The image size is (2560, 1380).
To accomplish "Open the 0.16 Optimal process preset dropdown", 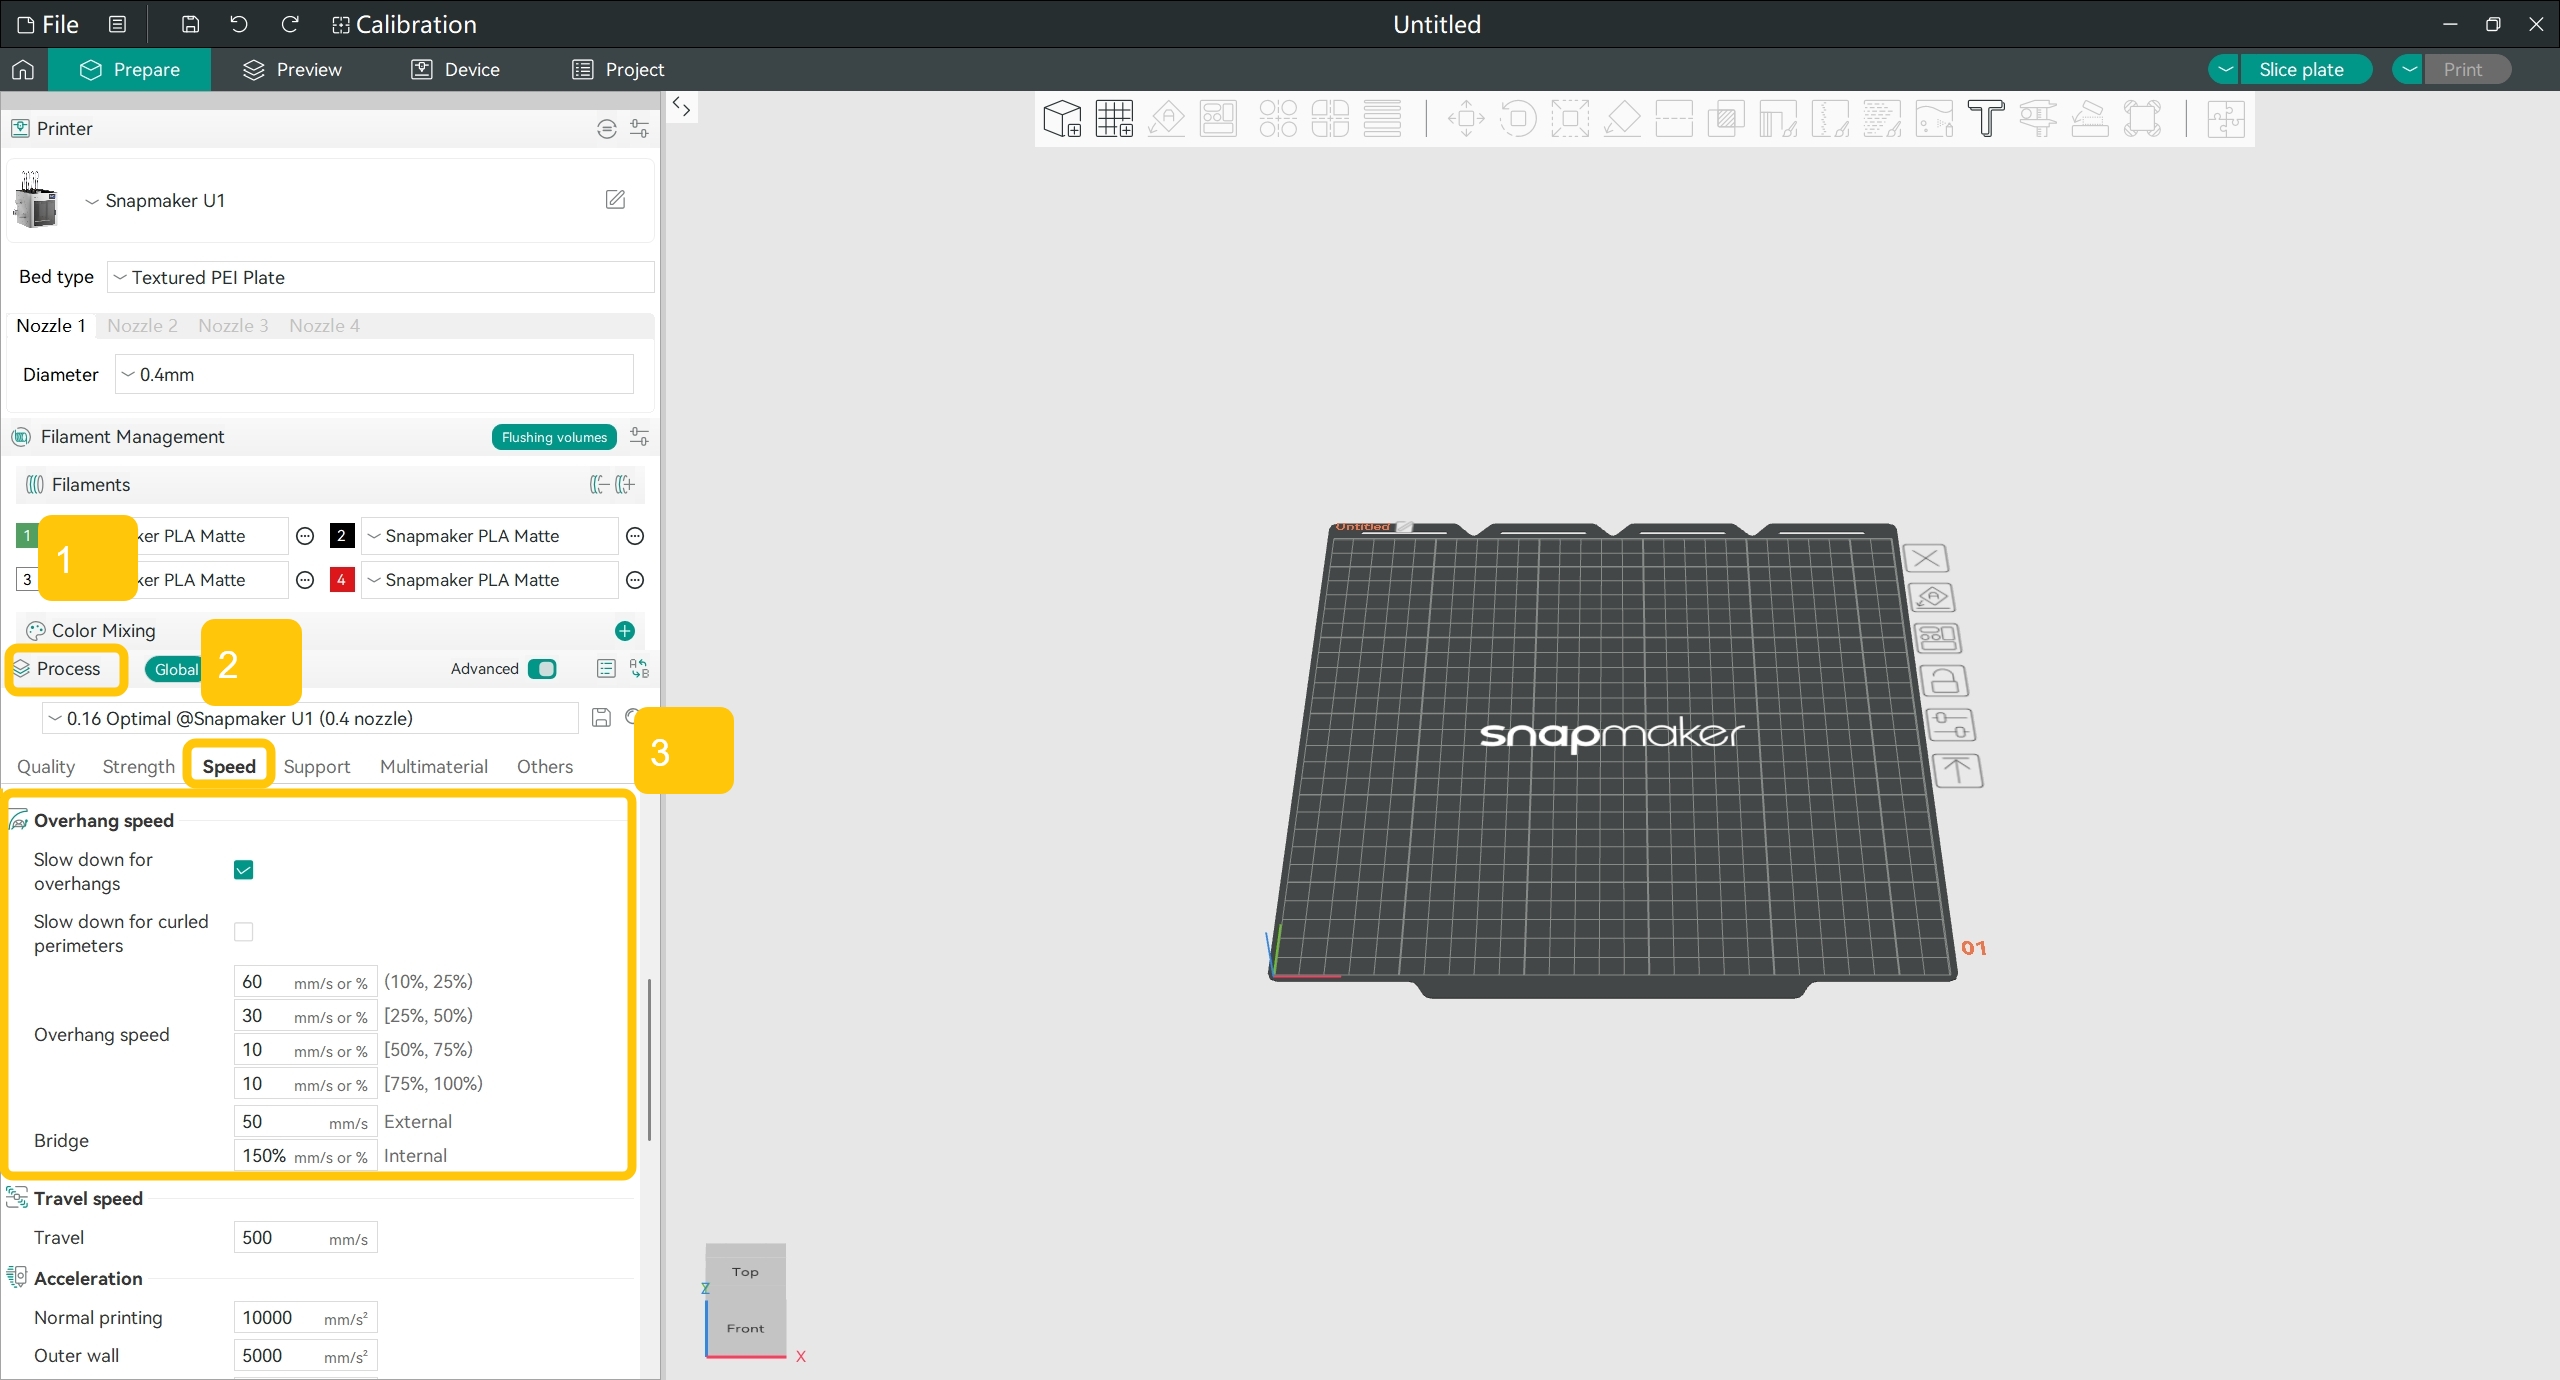I will point(310,718).
